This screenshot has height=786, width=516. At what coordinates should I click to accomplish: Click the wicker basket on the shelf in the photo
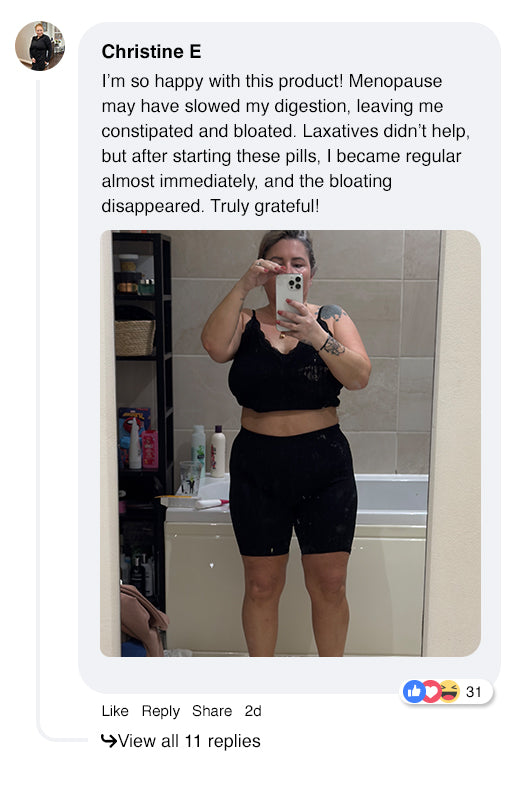pos(135,337)
